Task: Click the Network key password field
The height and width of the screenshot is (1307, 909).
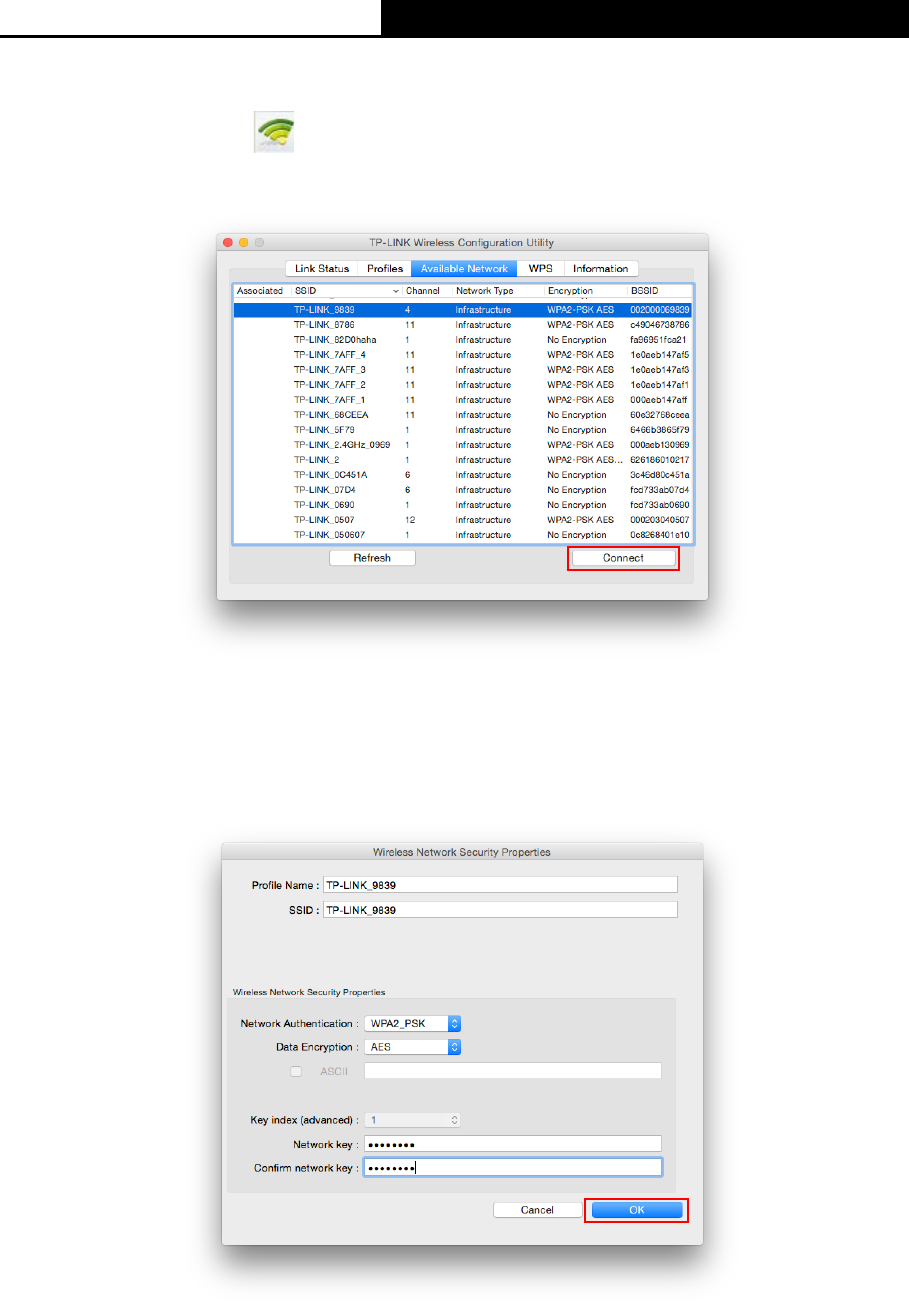Action: pyautogui.click(x=513, y=1144)
